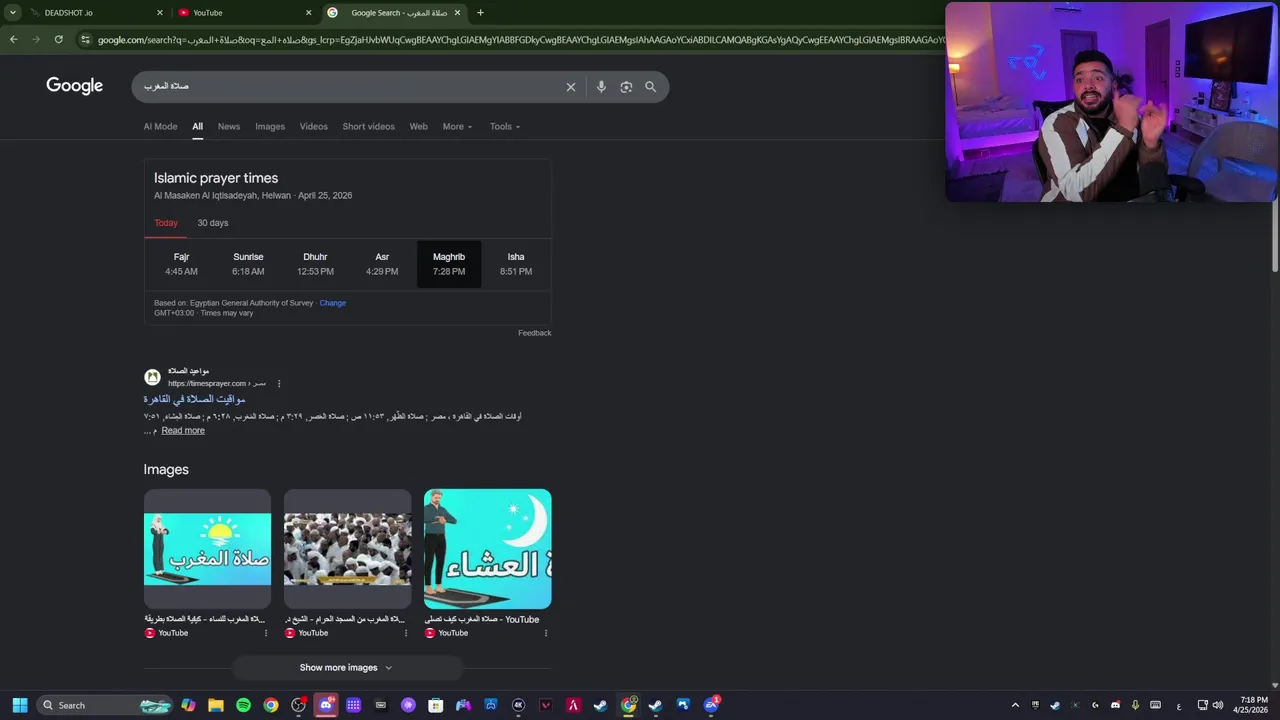Open Valorant from the taskbar

(x=546, y=705)
